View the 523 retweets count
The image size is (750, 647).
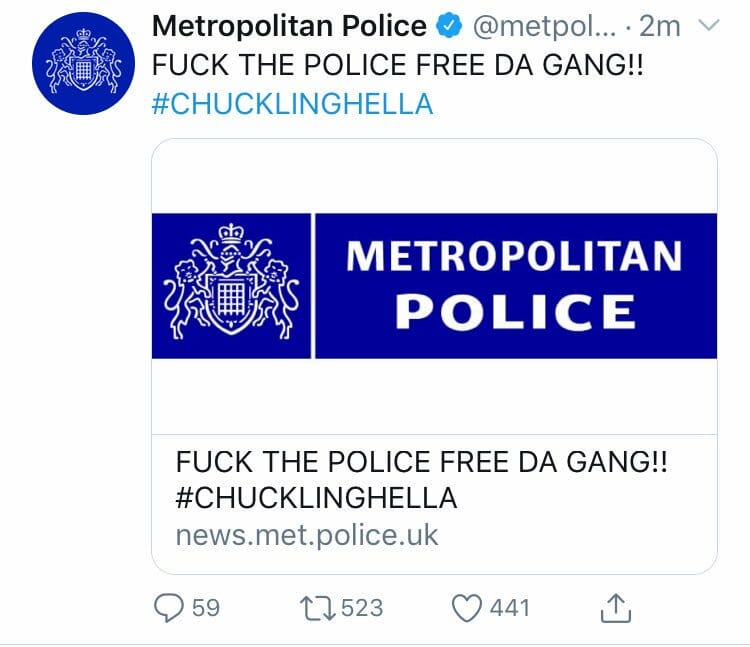362,608
